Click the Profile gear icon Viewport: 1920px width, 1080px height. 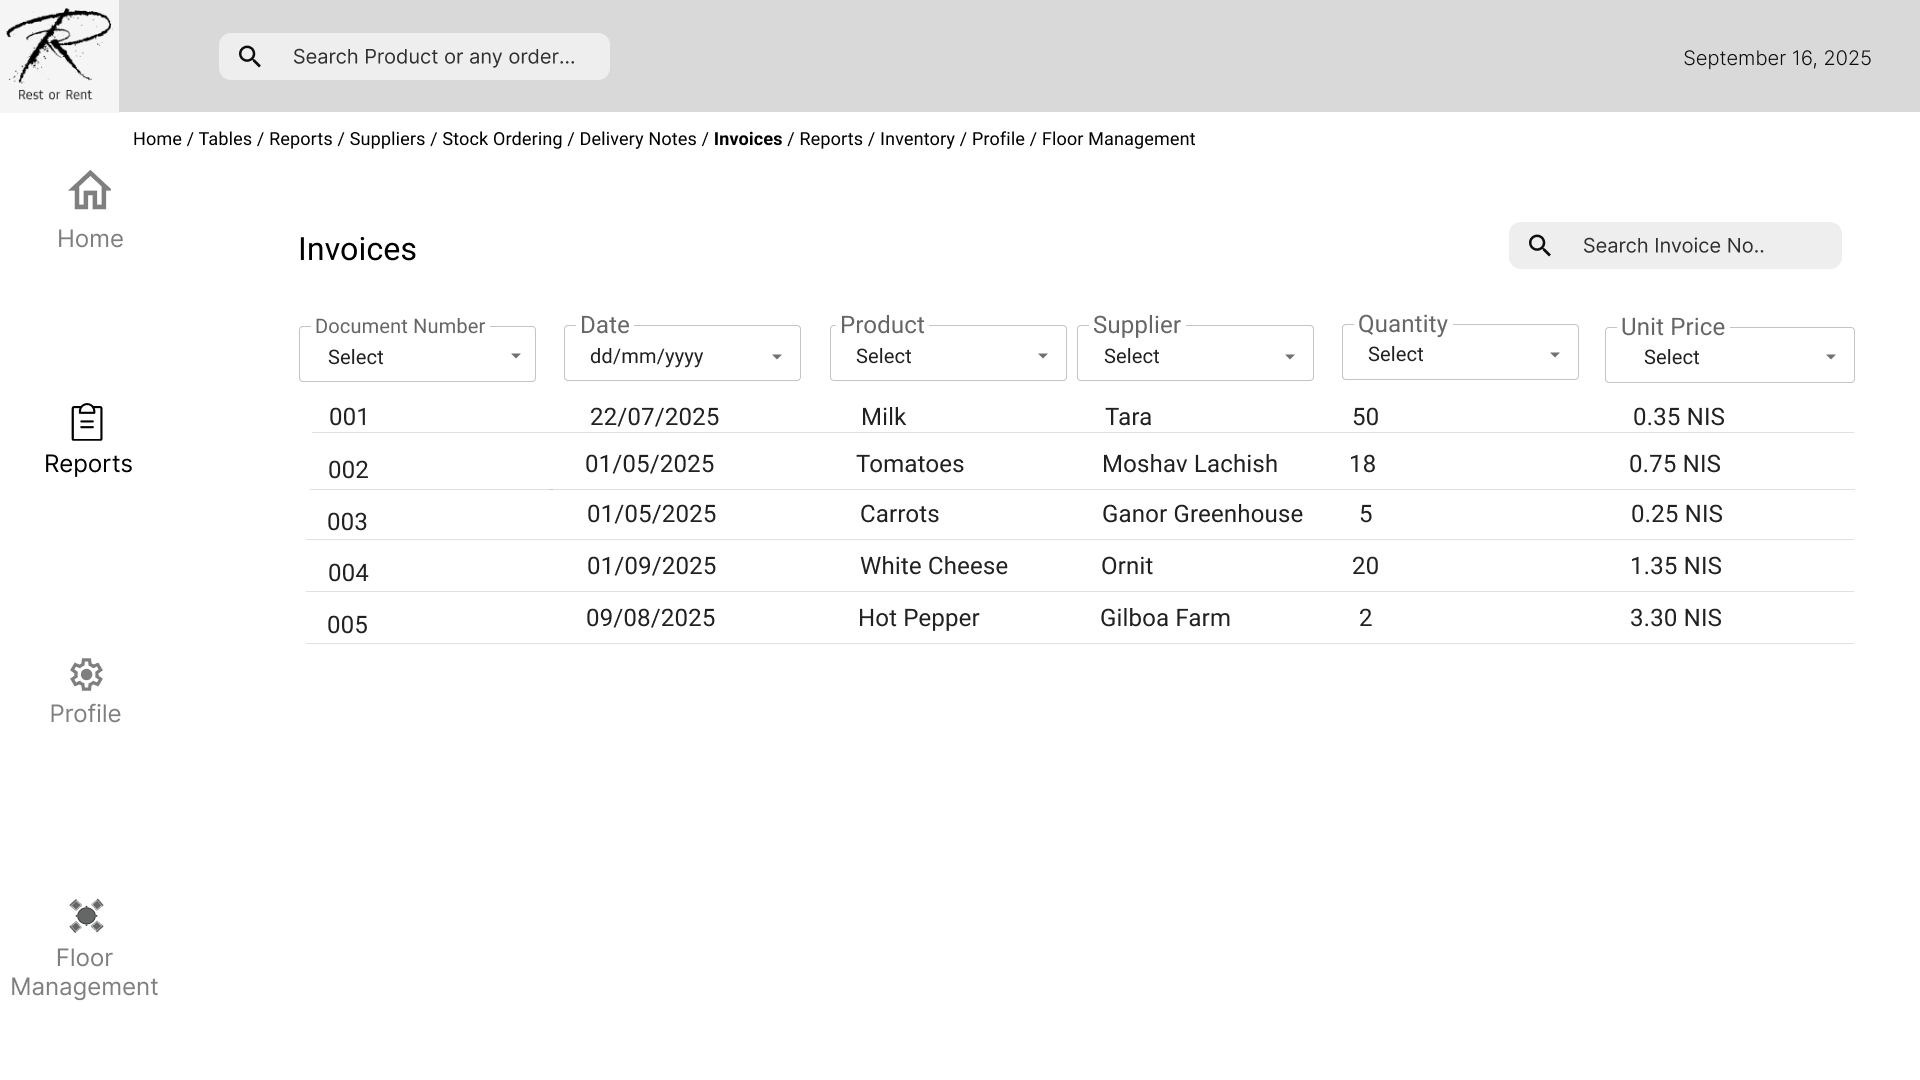tap(86, 675)
